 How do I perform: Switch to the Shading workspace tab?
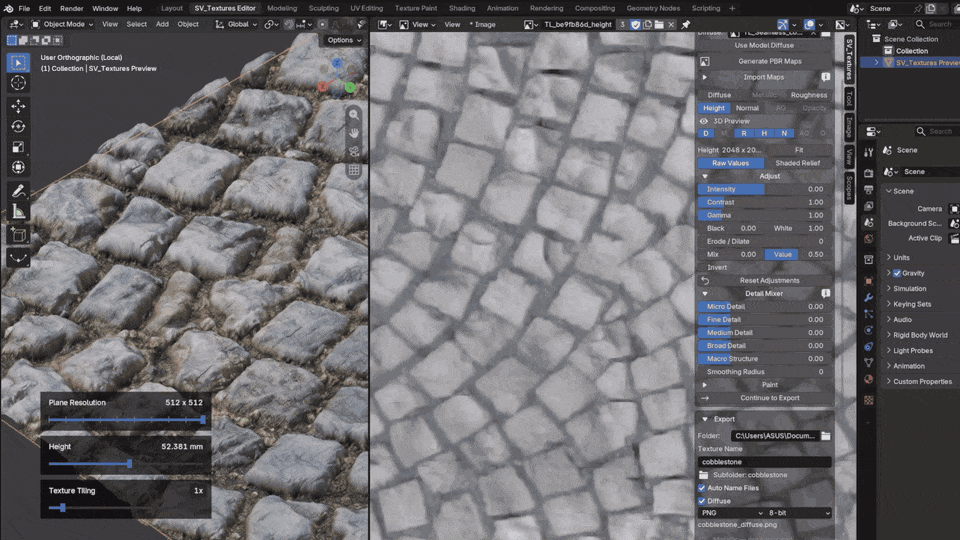point(462,9)
